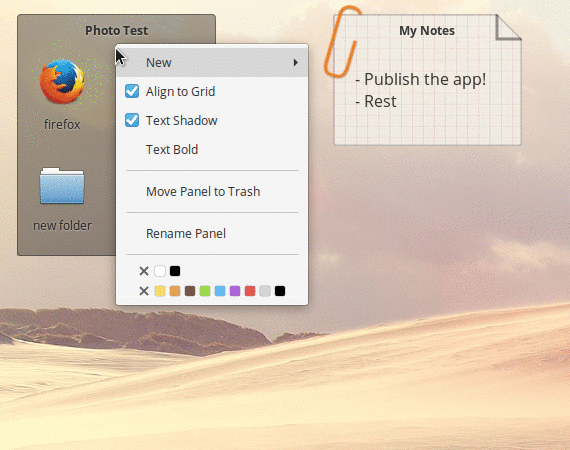The image size is (570, 450).
Task: Choose Move Panel to Trash
Action: pyautogui.click(x=203, y=192)
